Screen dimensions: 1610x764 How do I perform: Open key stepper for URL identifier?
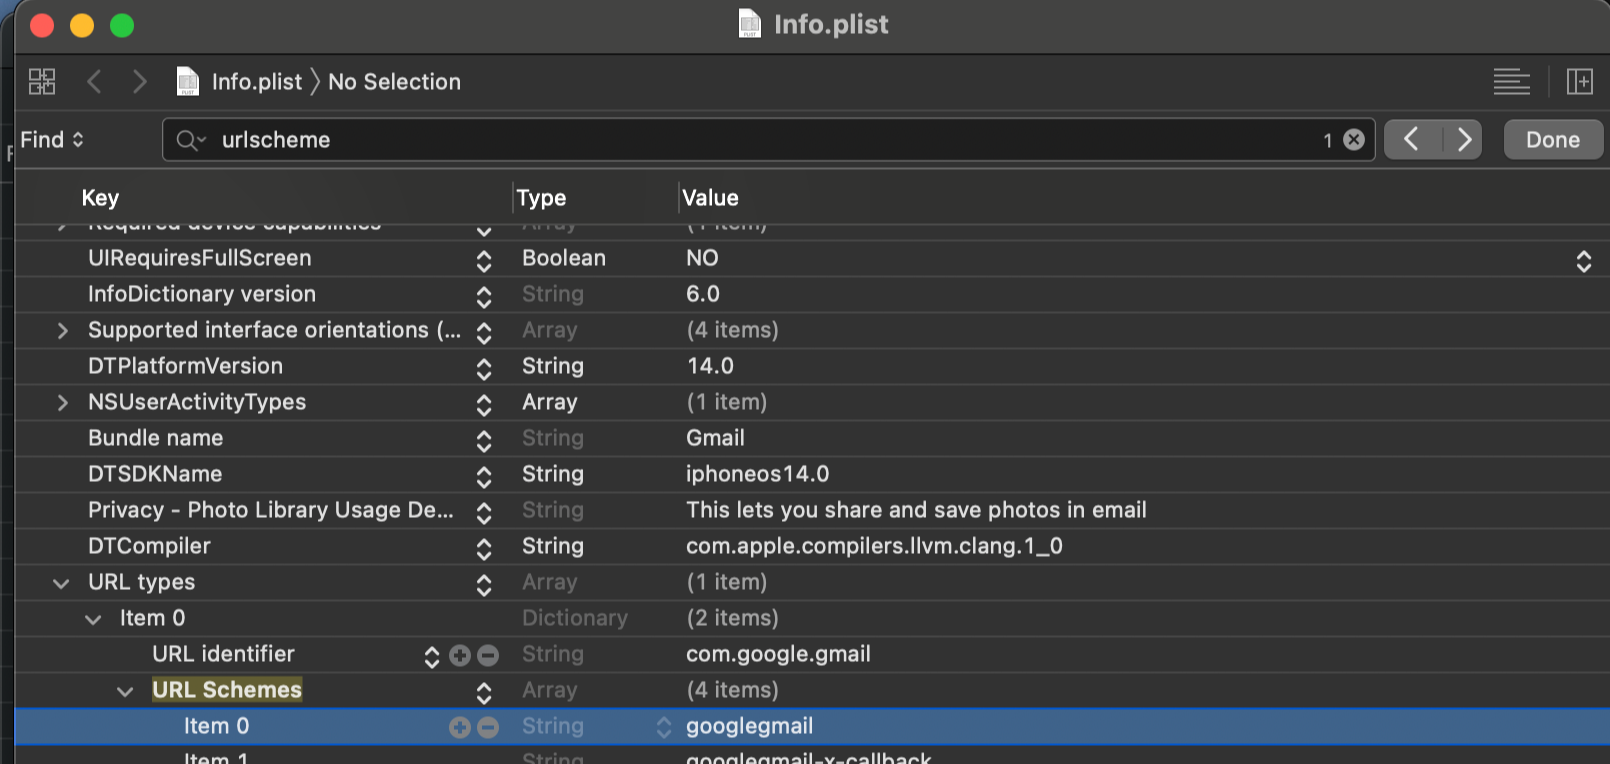click(x=432, y=656)
